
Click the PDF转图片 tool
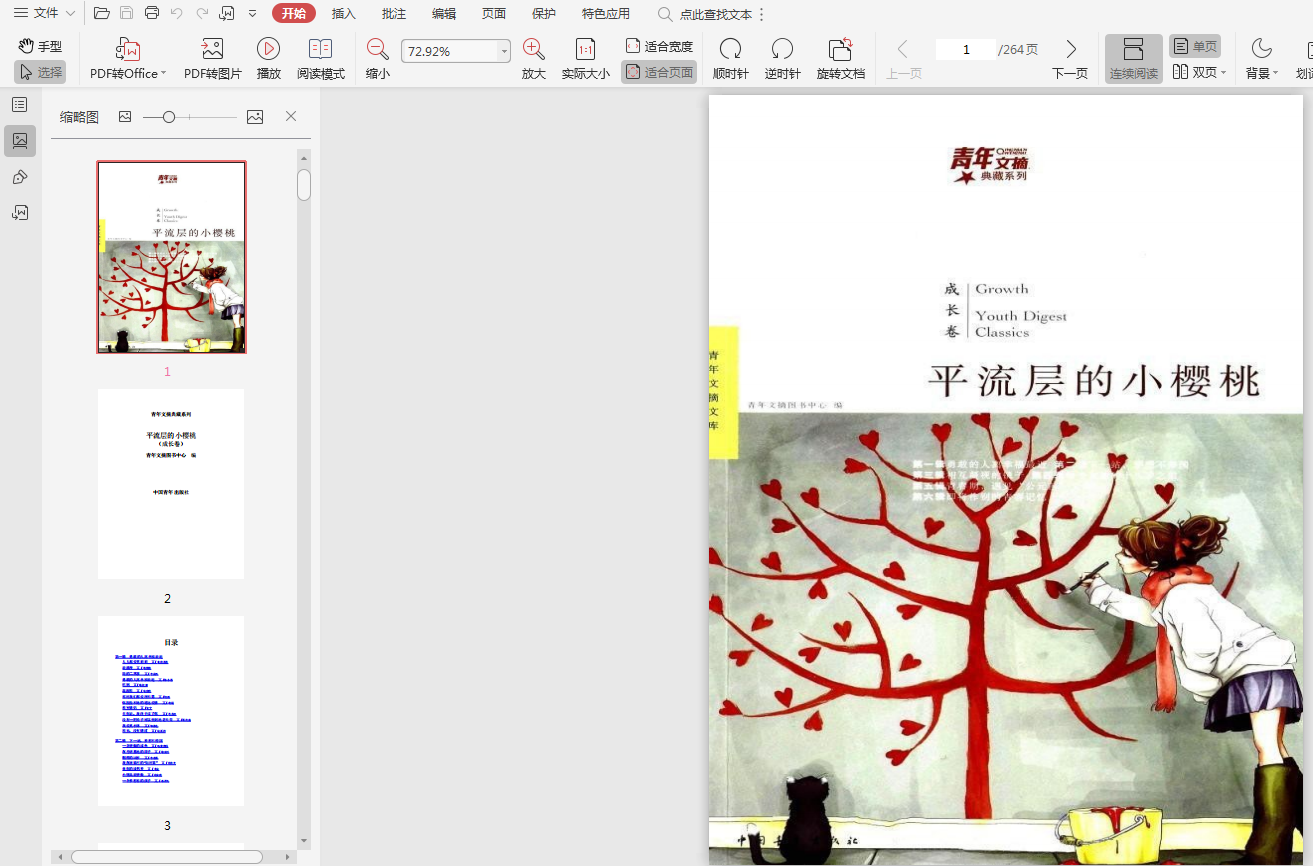(213, 60)
